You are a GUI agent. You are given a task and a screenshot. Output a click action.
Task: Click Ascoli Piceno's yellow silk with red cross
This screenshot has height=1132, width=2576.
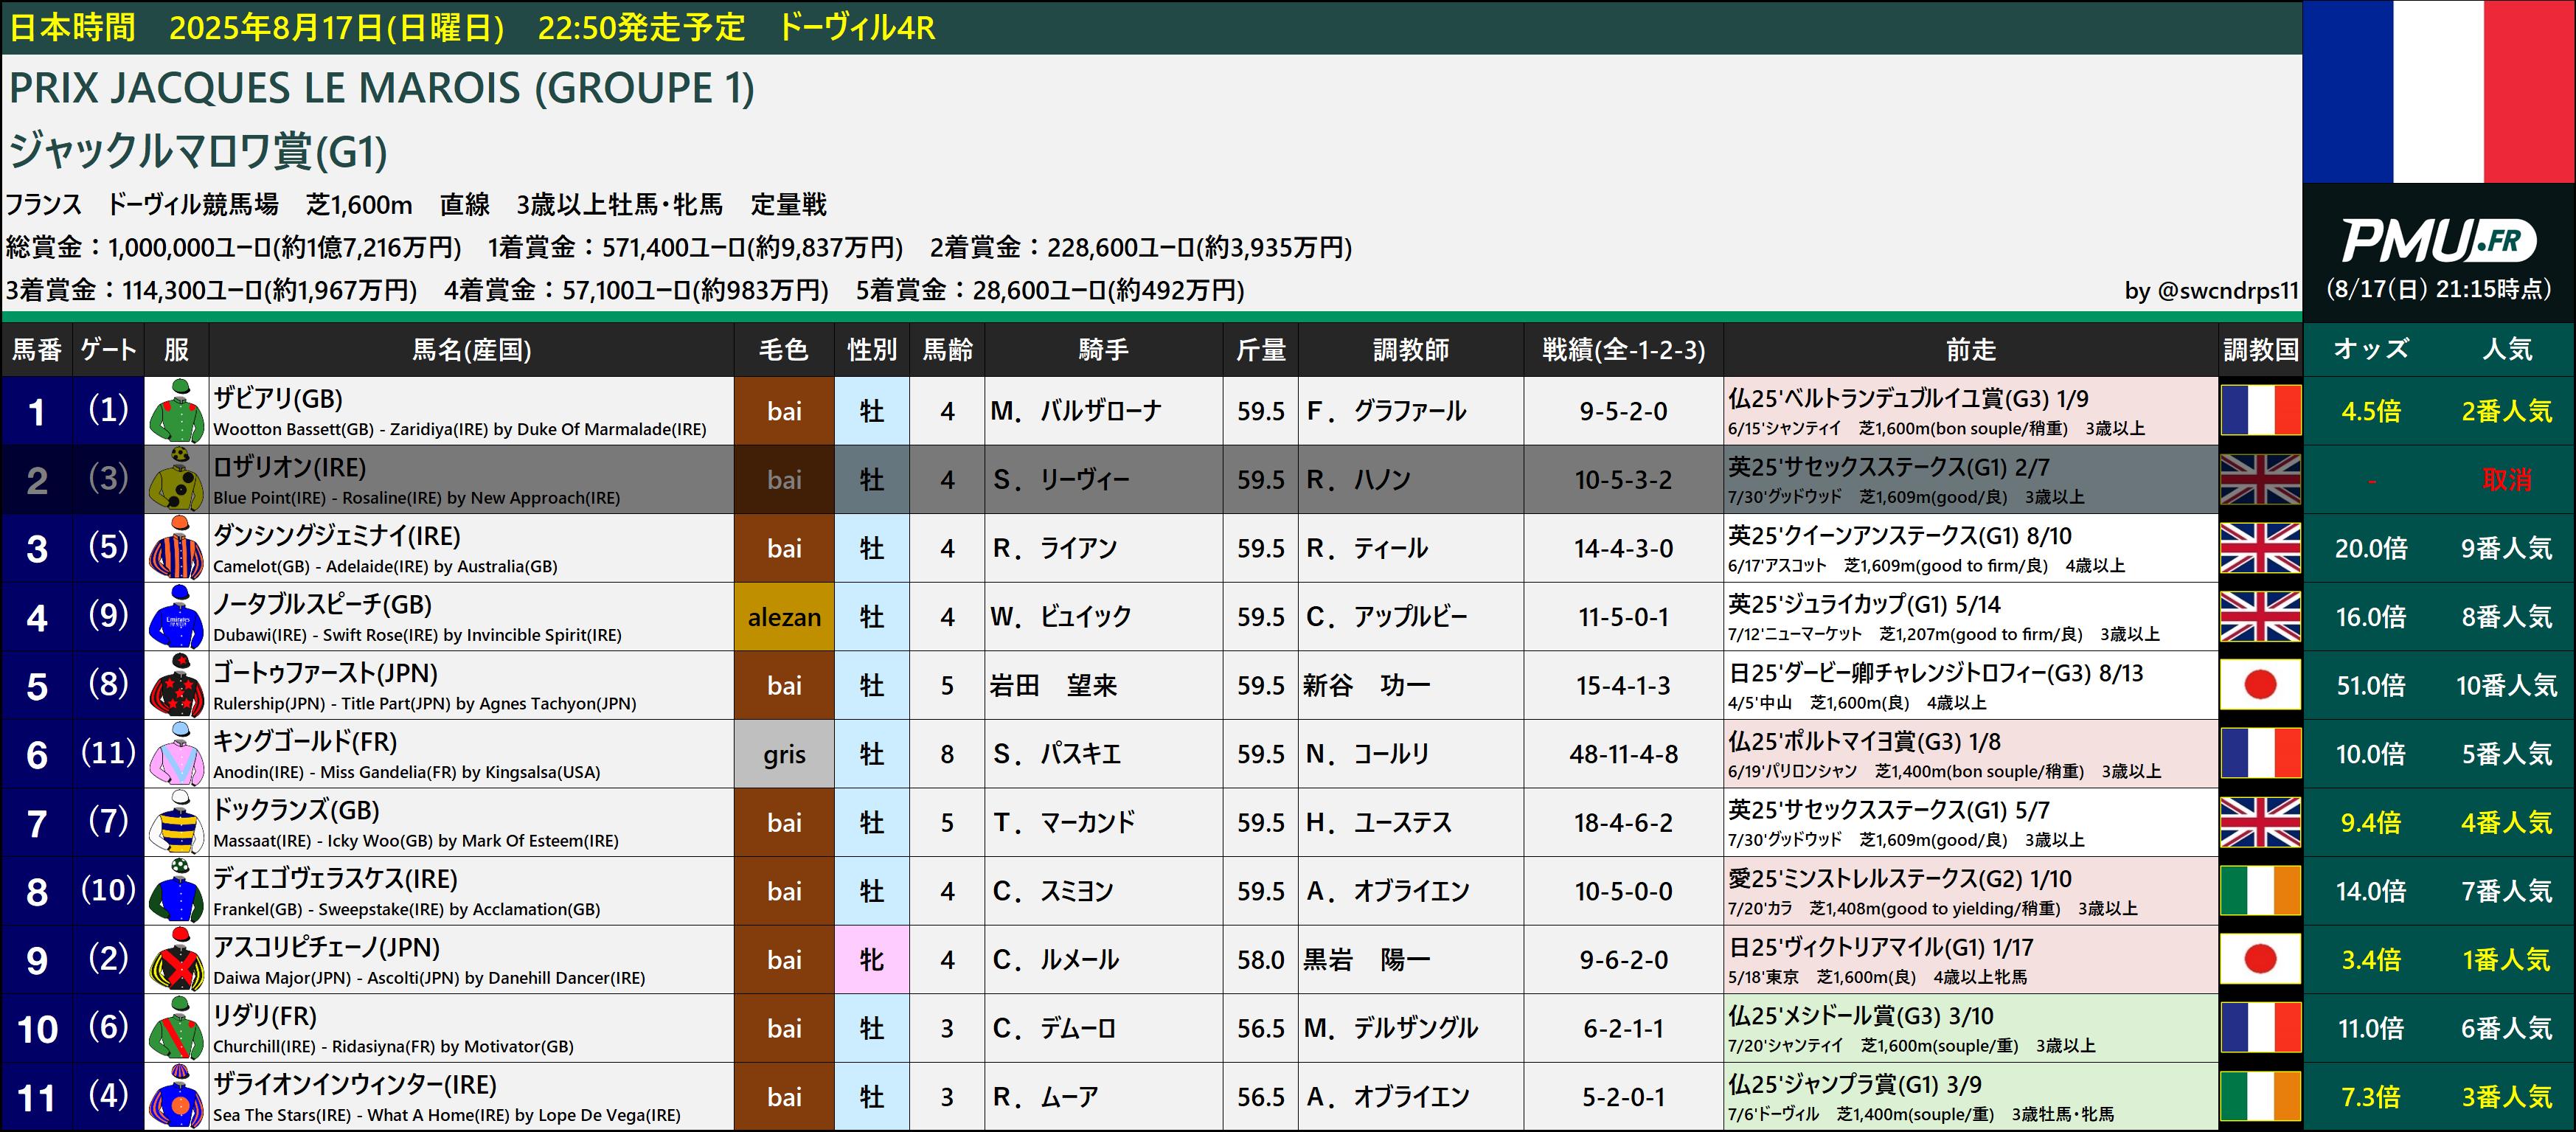[x=176, y=960]
